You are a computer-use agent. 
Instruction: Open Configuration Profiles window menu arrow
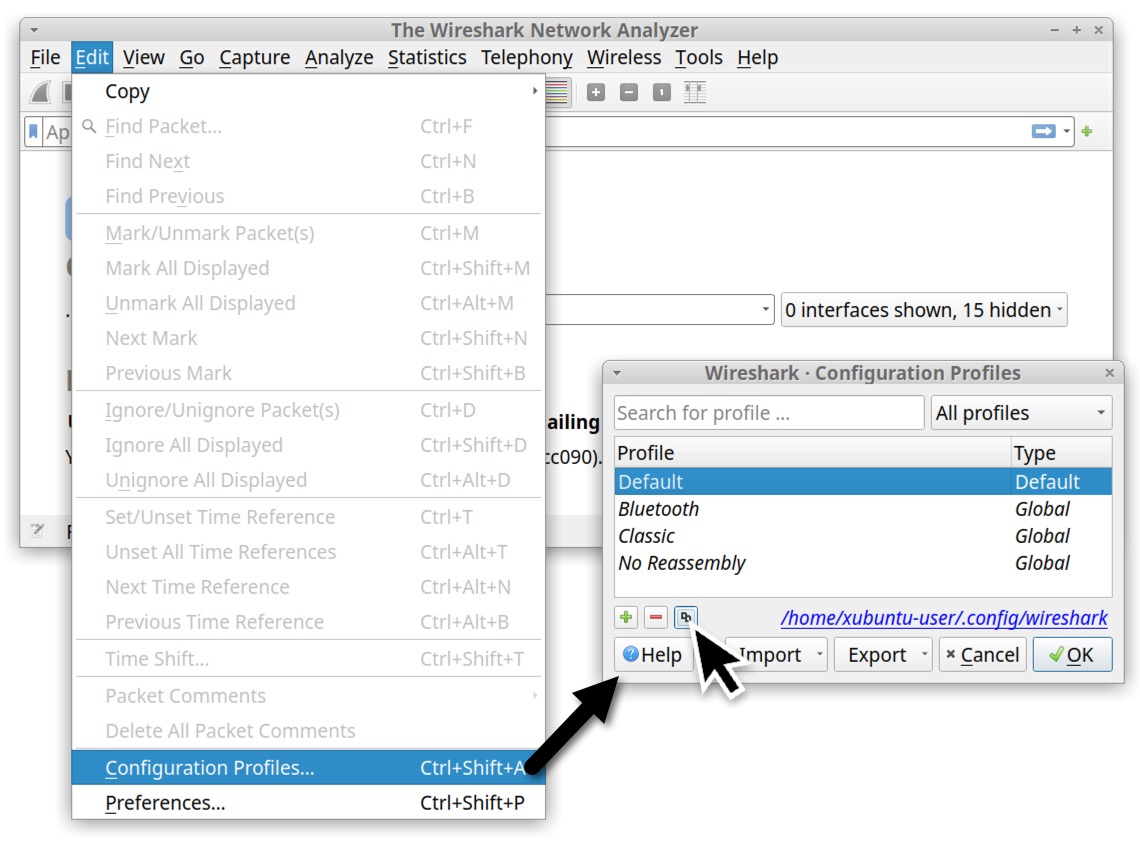pos(617,373)
